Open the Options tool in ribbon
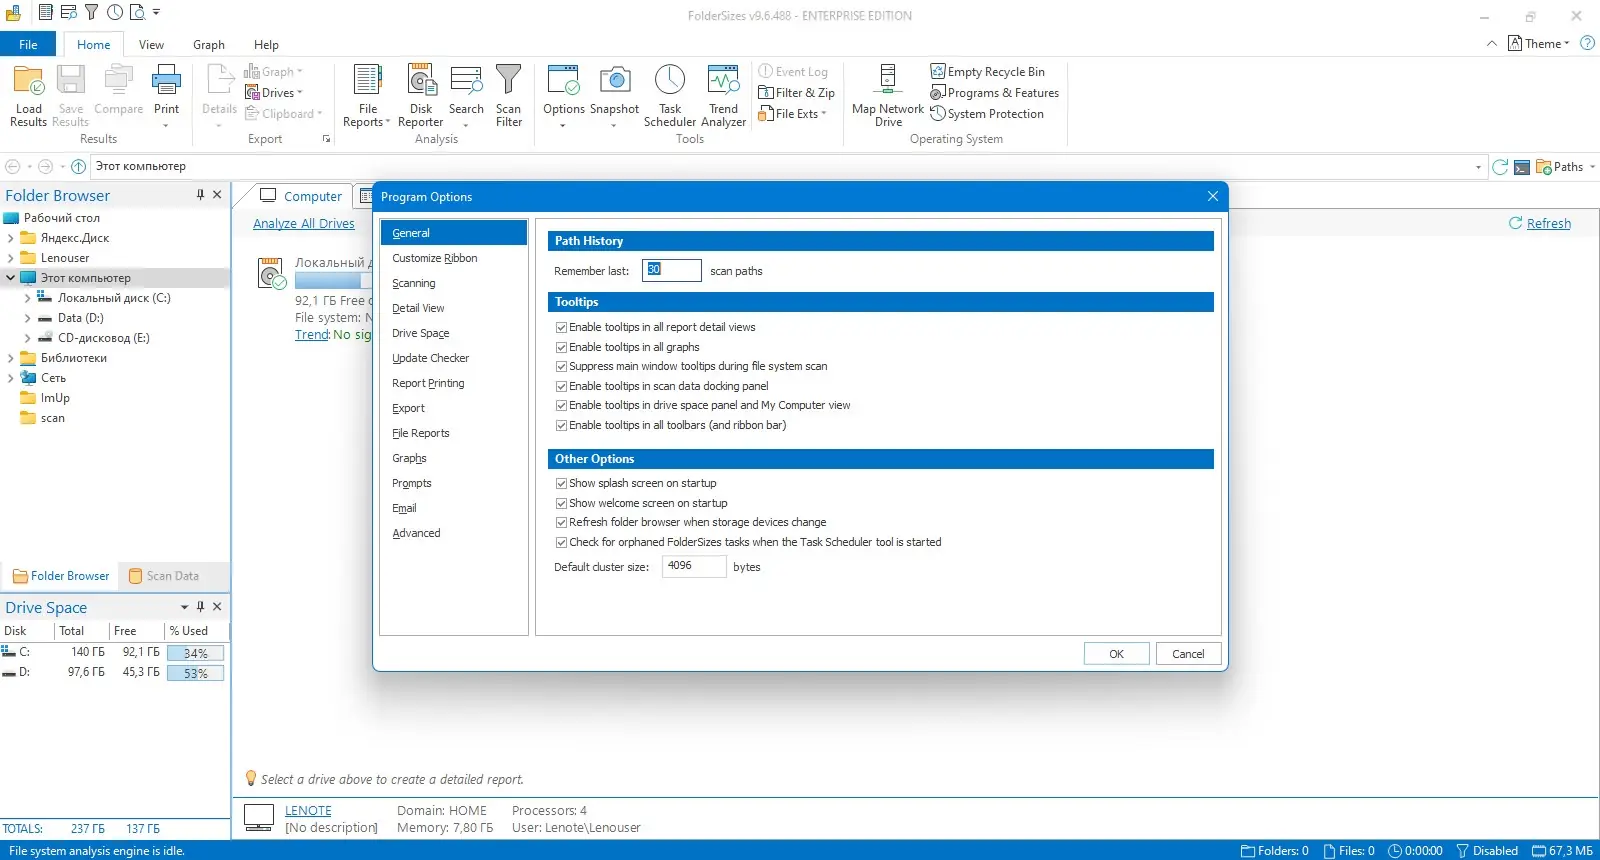This screenshot has width=1600, height=860. pyautogui.click(x=564, y=96)
